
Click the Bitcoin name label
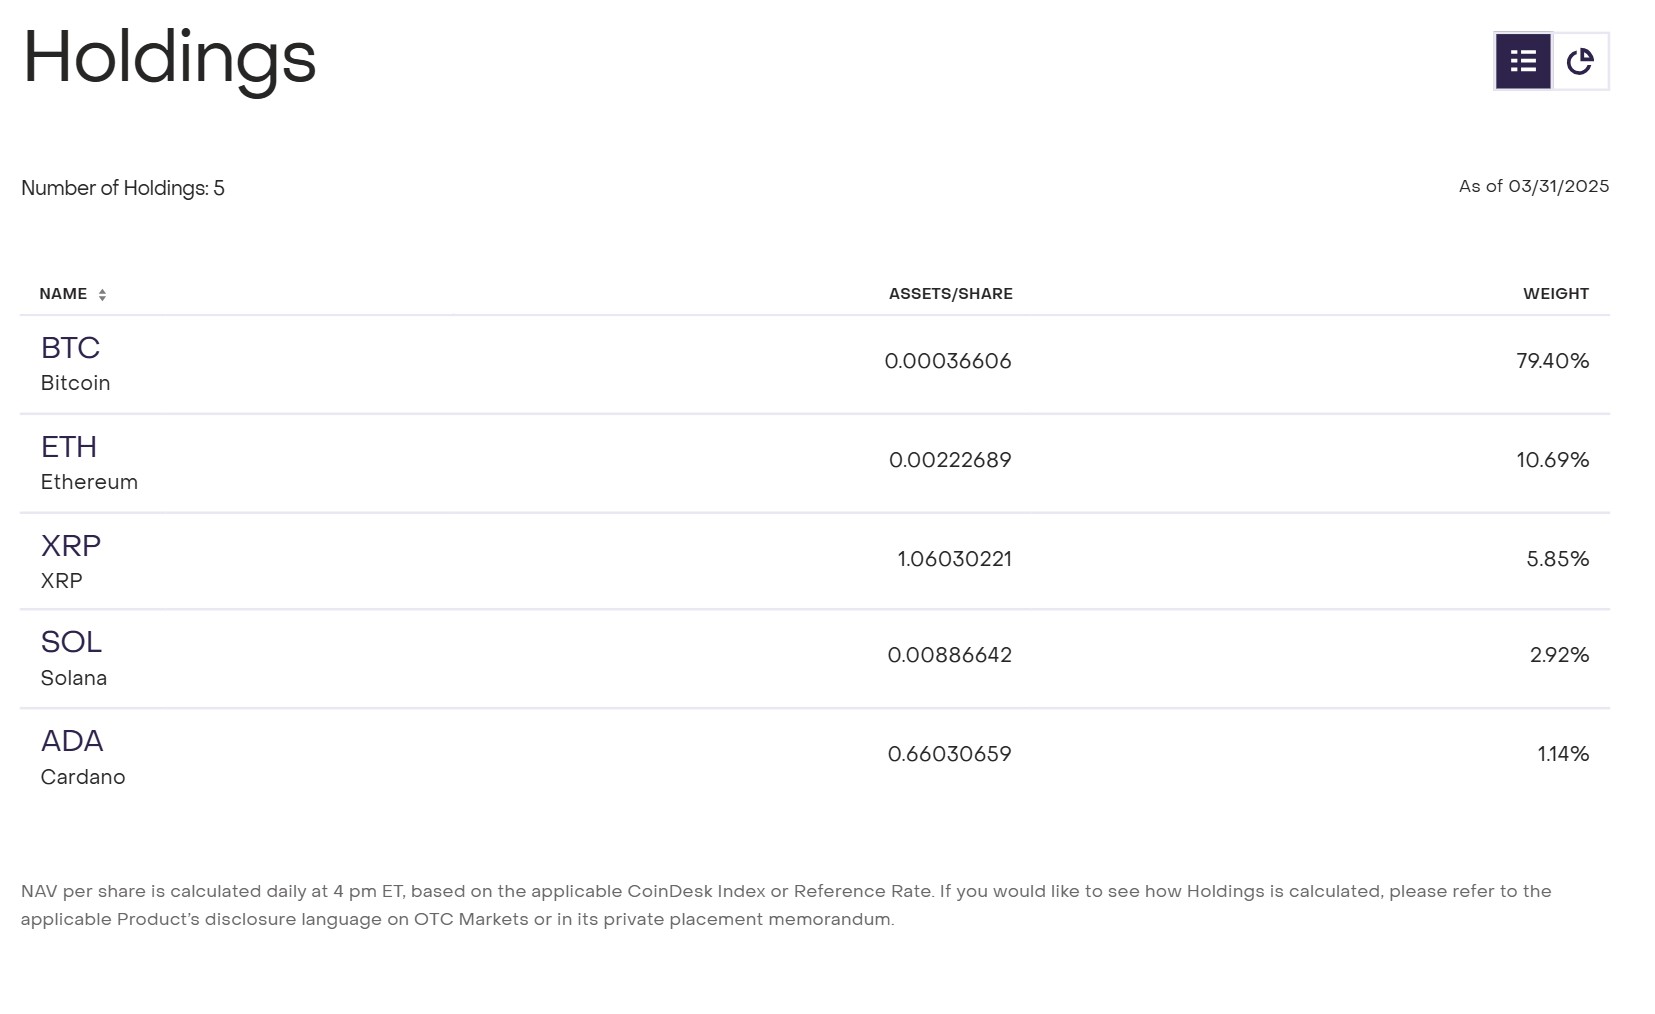pos(75,383)
